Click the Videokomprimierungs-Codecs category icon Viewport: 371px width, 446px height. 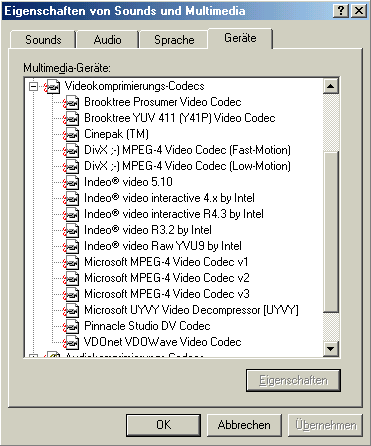52,87
